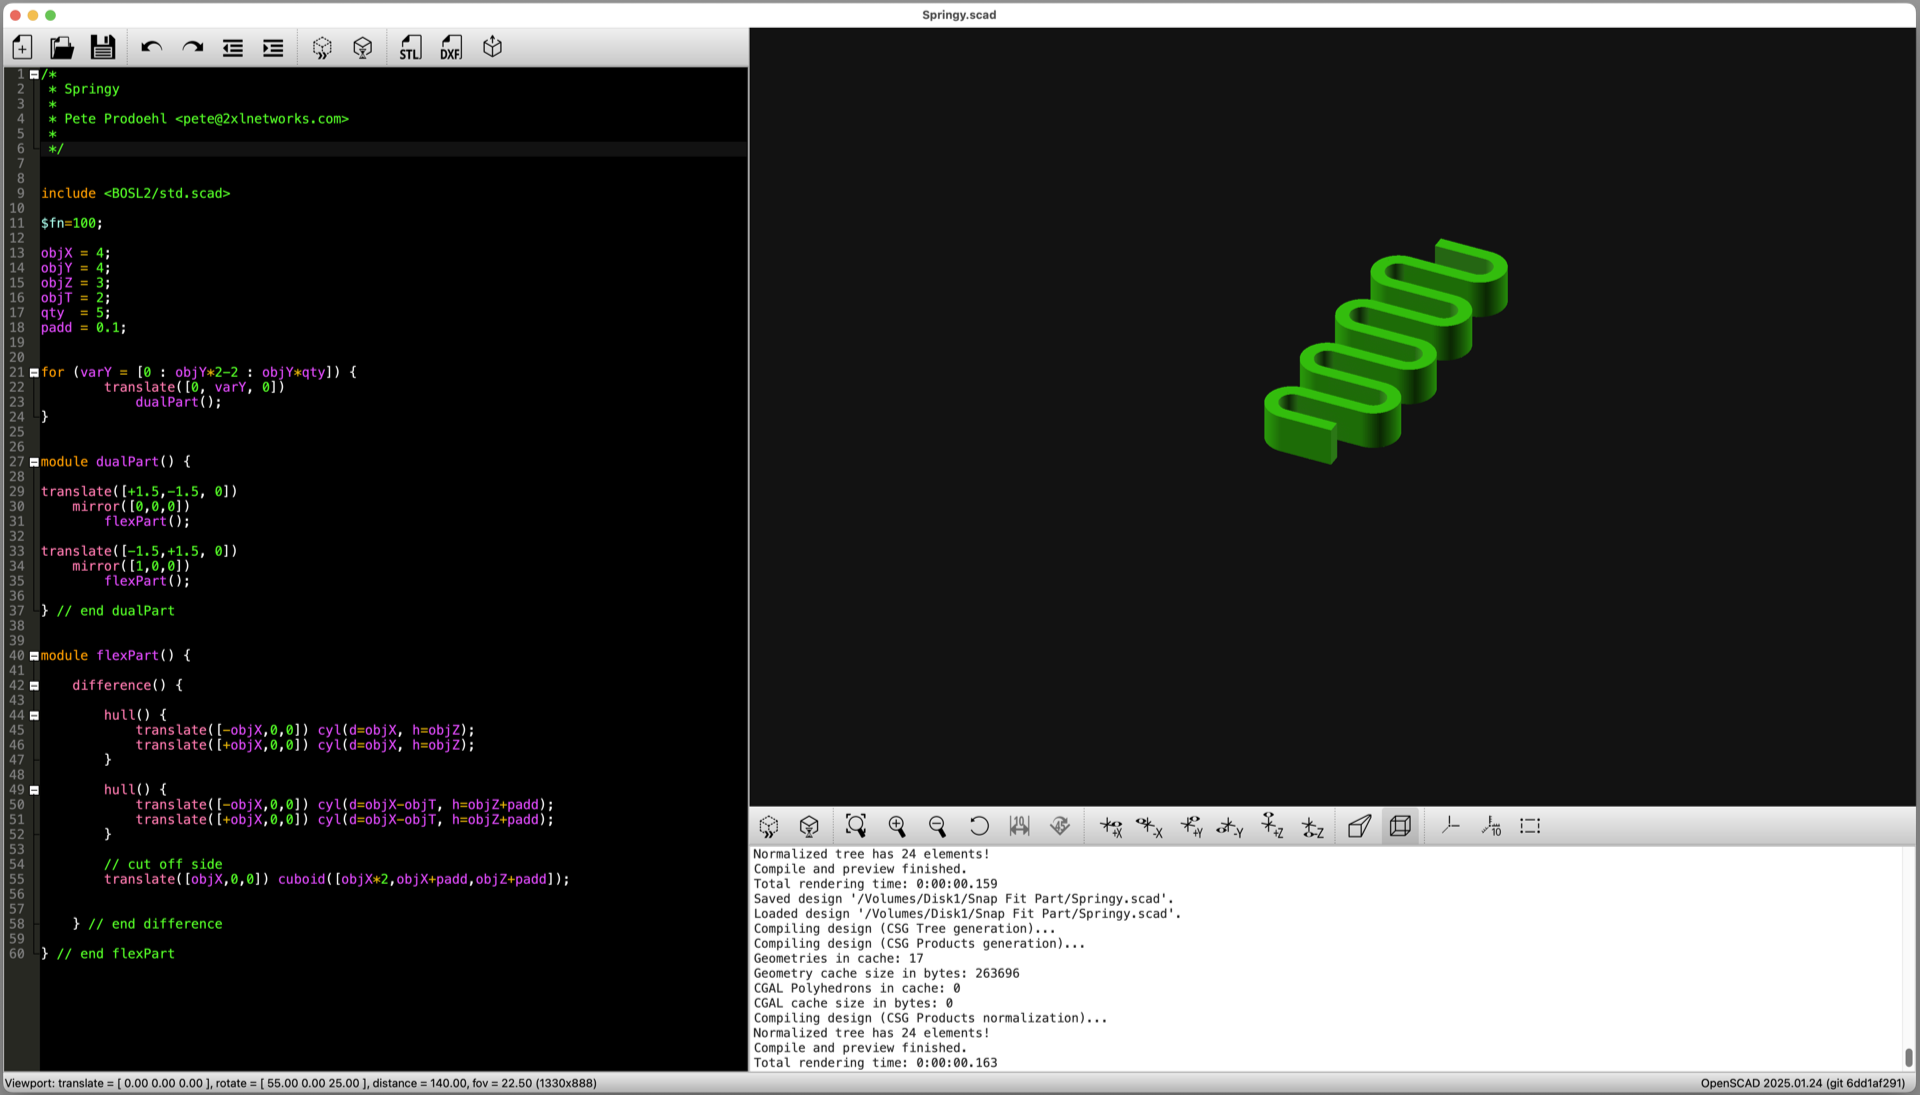Image resolution: width=1920 pixels, height=1095 pixels.
Task: Click 'Total rendering time: 0:00:00.159' console line
Action: coord(875,884)
